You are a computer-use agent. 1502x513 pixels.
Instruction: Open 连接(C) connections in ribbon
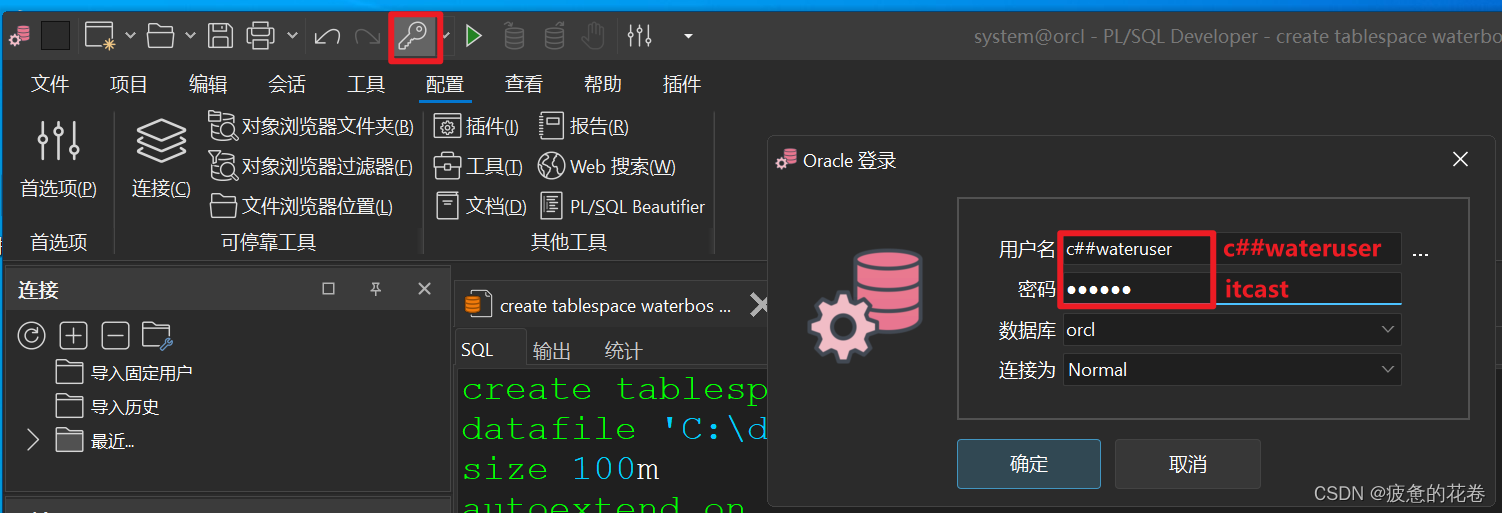point(161,158)
